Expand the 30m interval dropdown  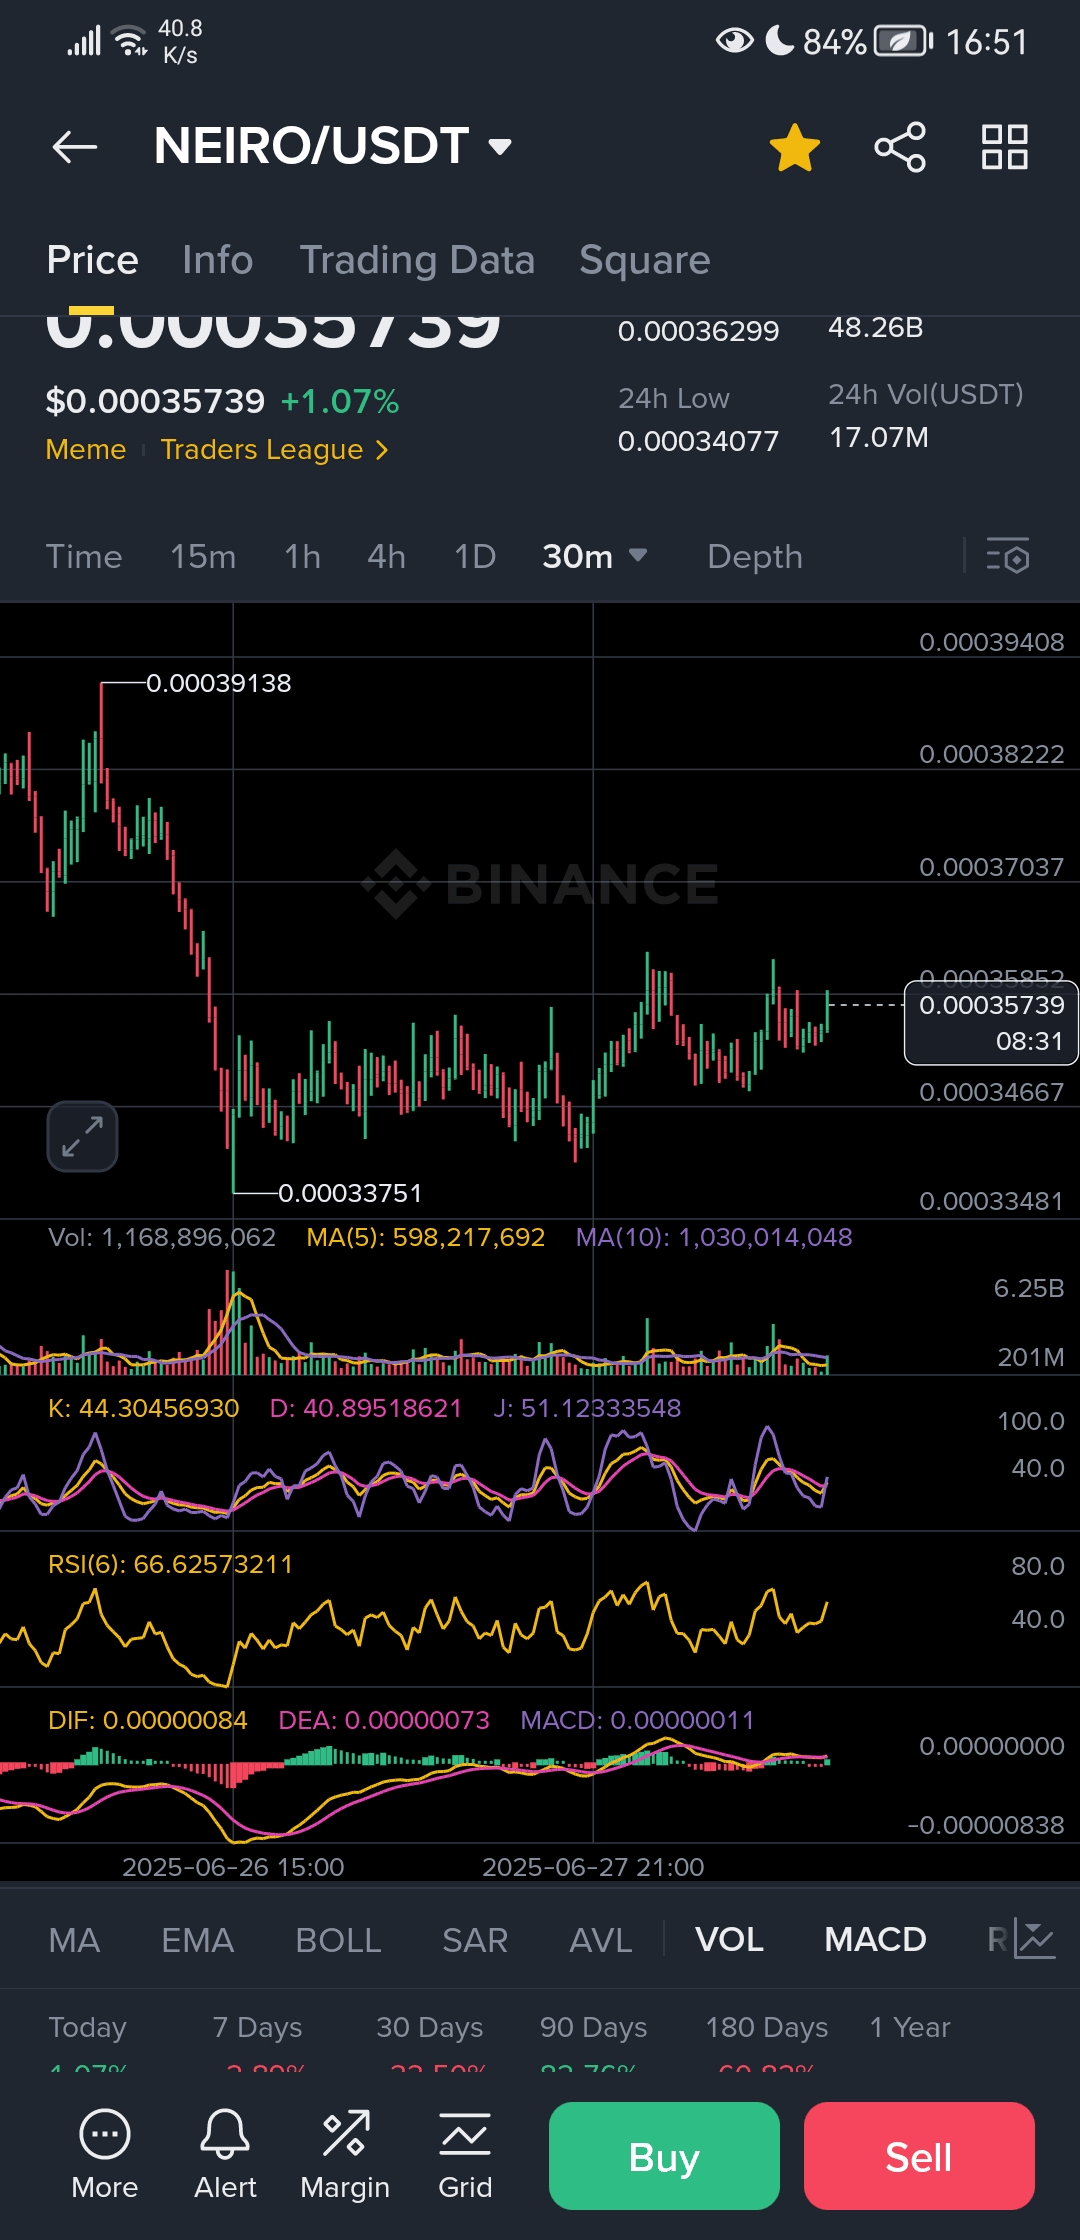tap(595, 557)
